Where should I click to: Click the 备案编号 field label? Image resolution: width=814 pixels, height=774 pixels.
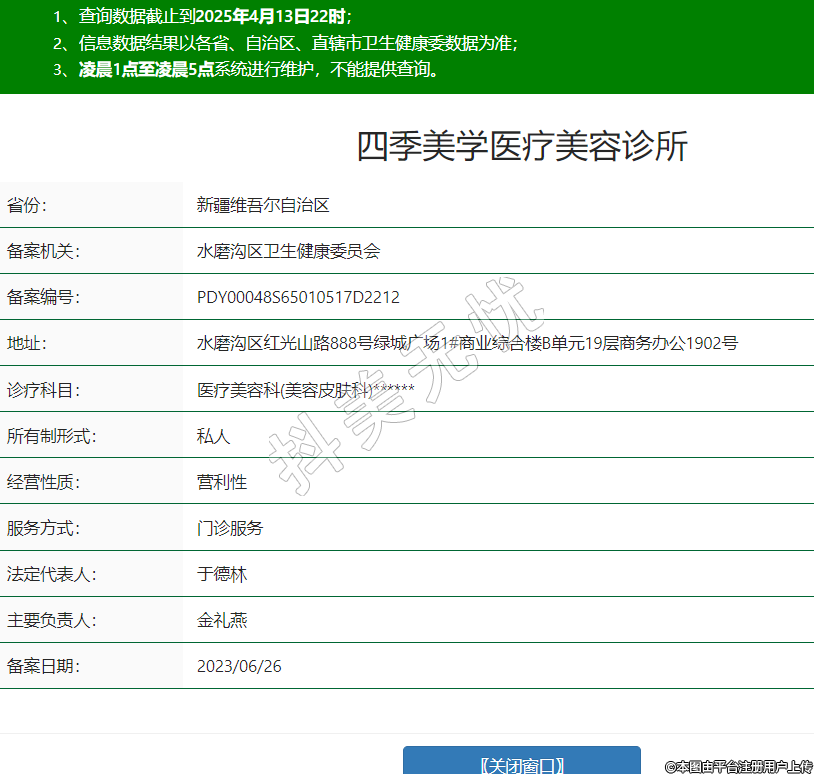(x=43, y=298)
